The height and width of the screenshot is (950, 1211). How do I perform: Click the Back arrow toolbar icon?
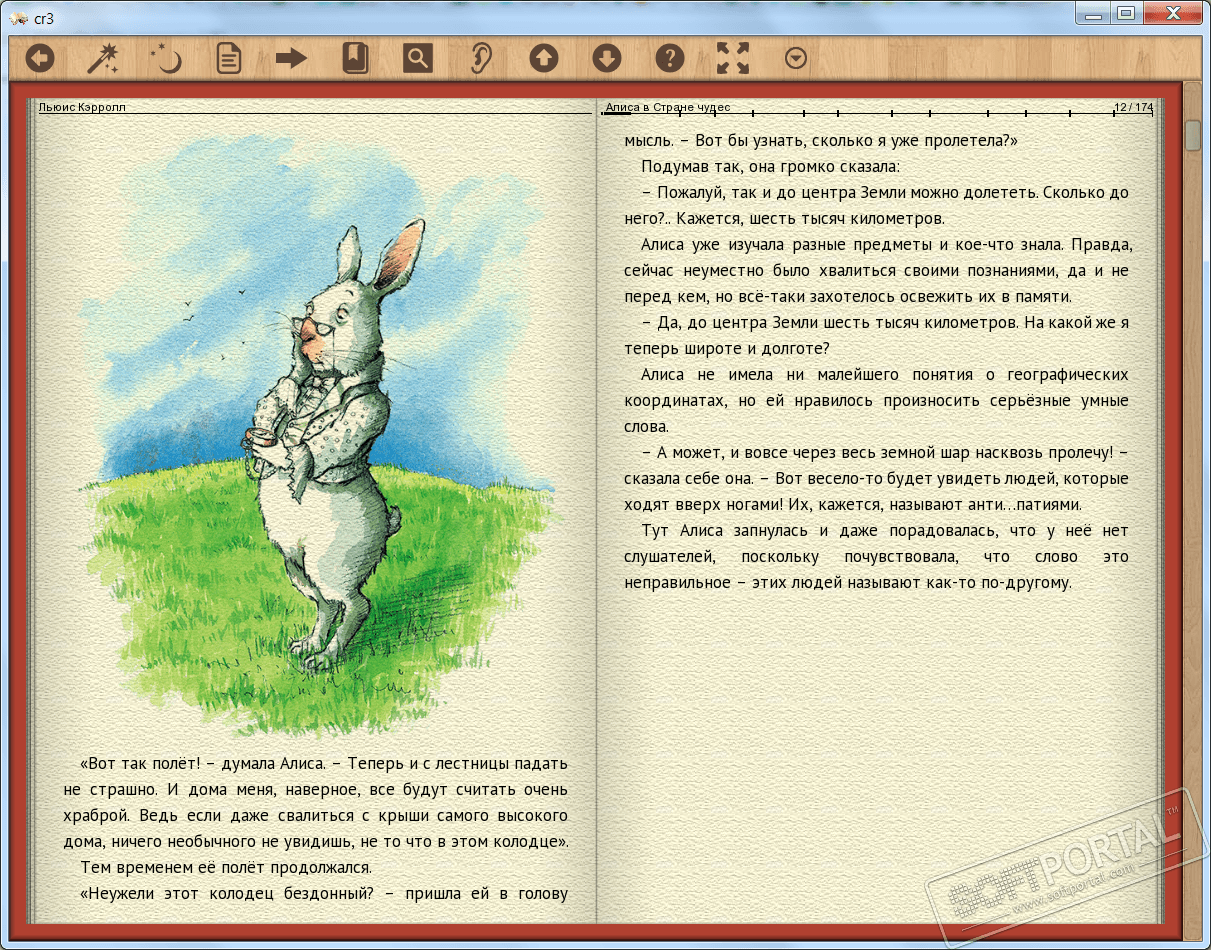39,59
